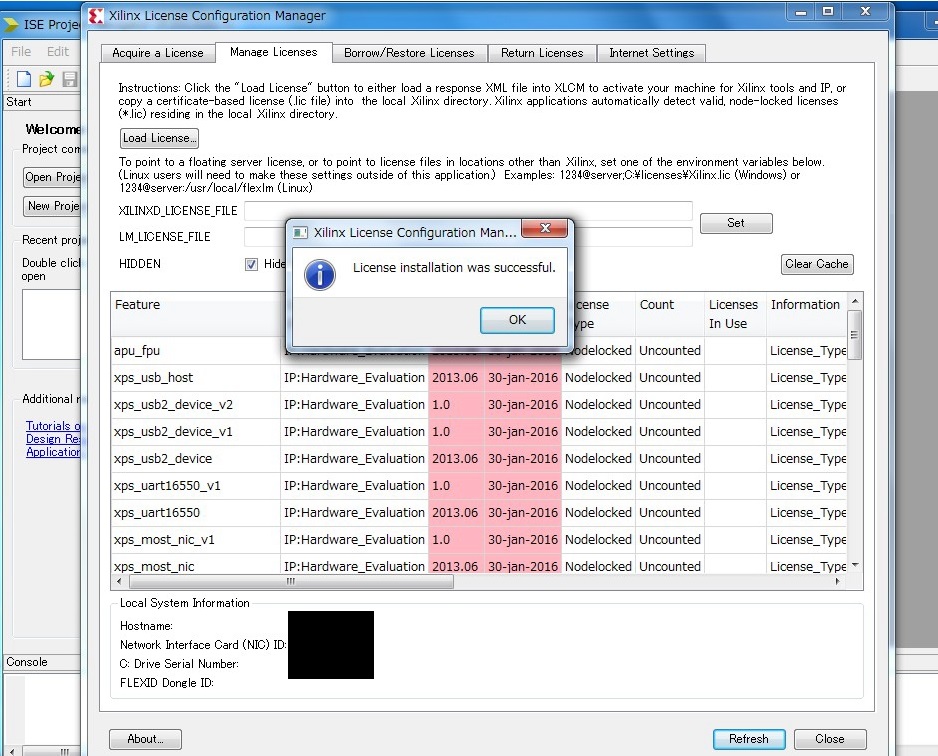Image resolution: width=938 pixels, height=756 pixels.
Task: Click the Feature column header
Action: (x=196, y=314)
